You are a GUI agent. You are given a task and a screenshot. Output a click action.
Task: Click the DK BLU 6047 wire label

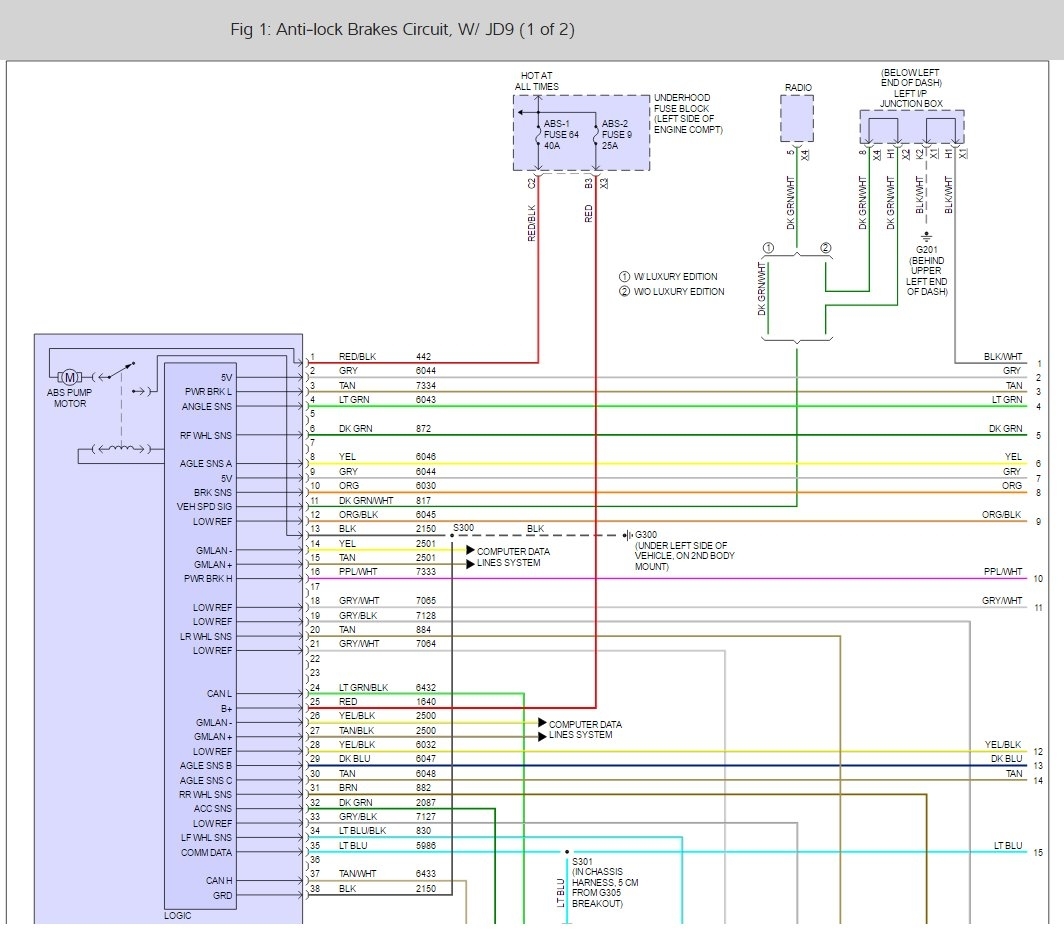[387, 759]
